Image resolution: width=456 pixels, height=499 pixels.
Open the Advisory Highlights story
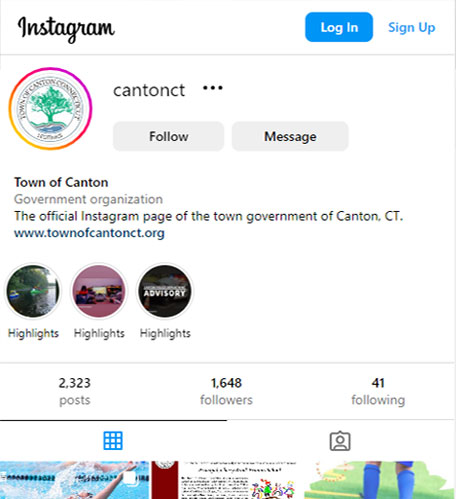point(165,291)
